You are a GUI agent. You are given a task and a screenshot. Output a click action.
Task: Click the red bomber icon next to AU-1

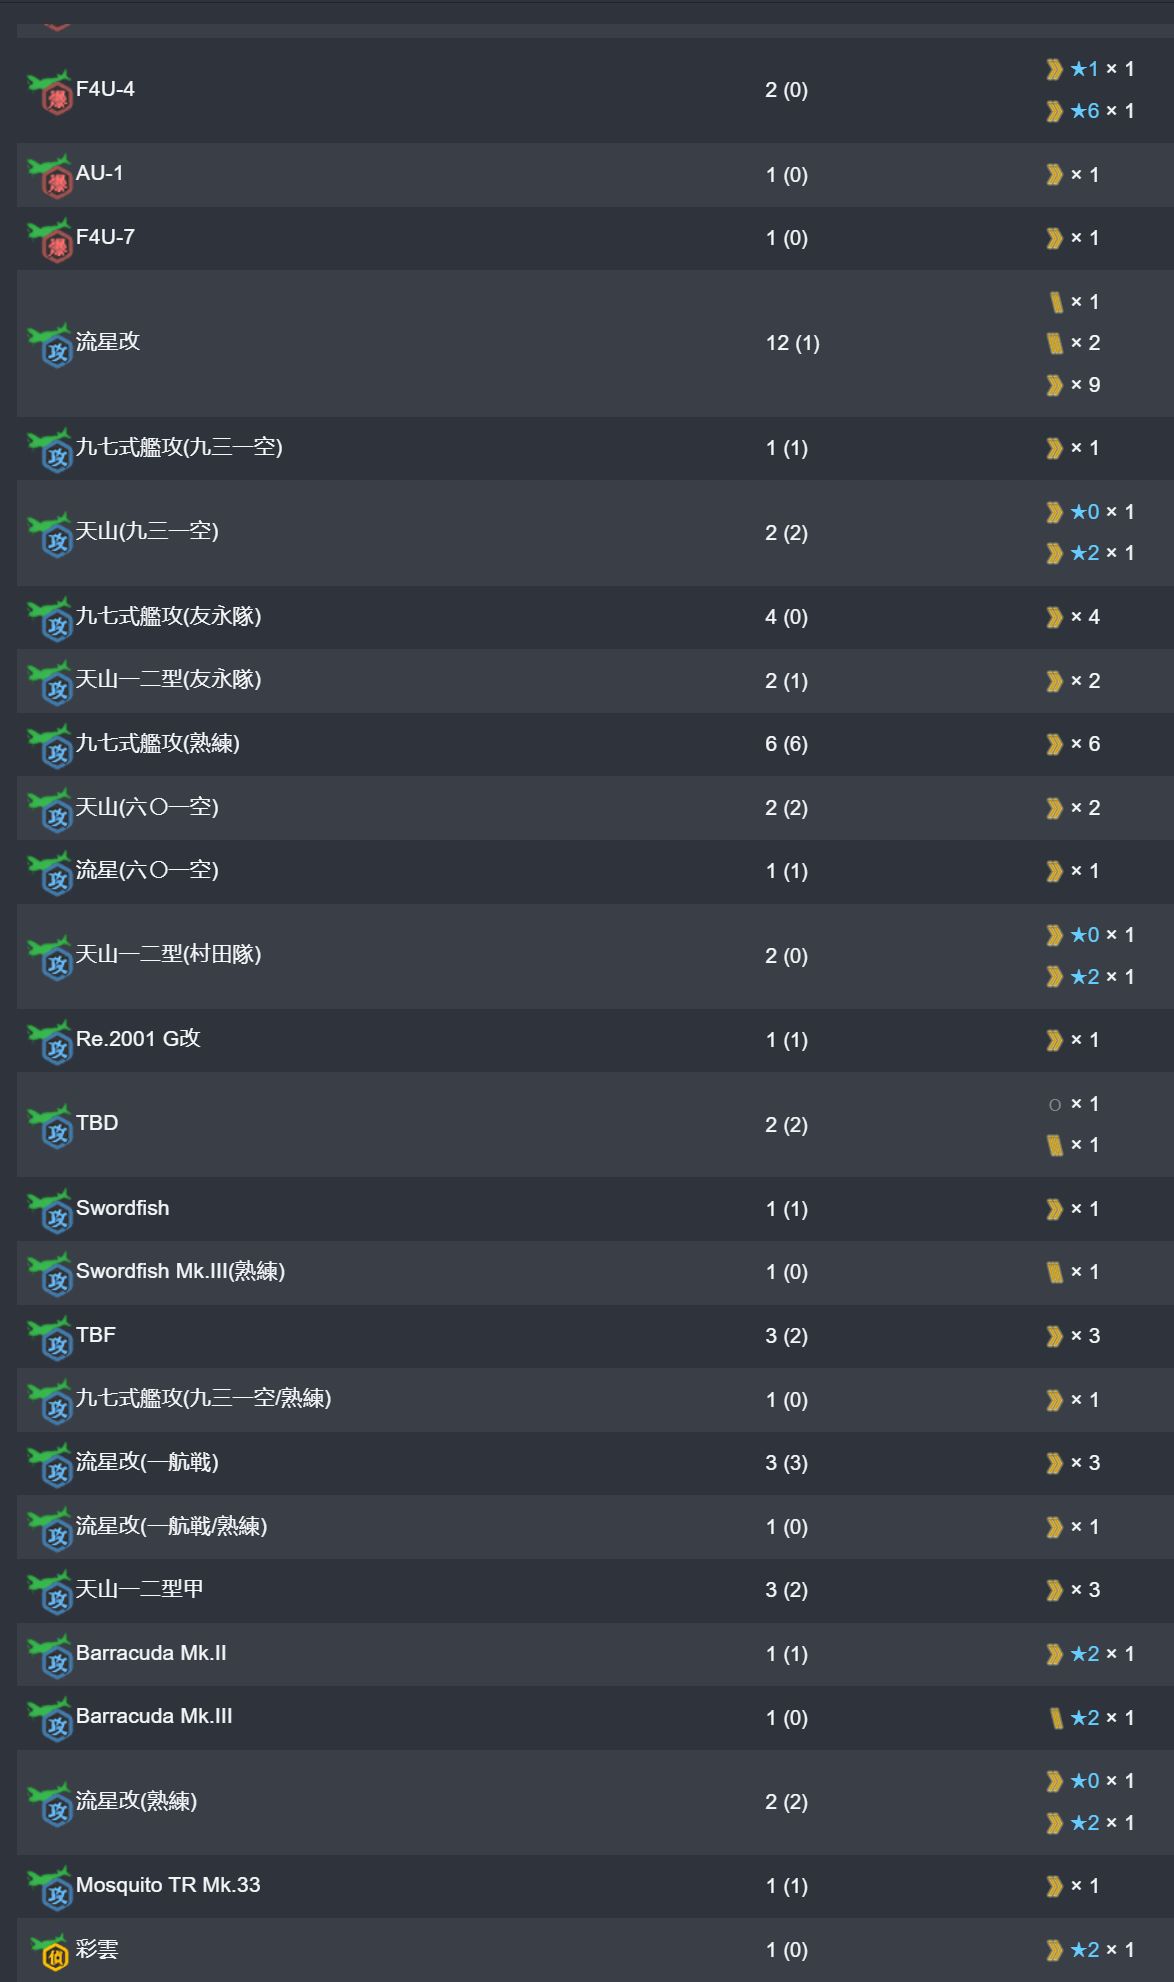(x=49, y=175)
